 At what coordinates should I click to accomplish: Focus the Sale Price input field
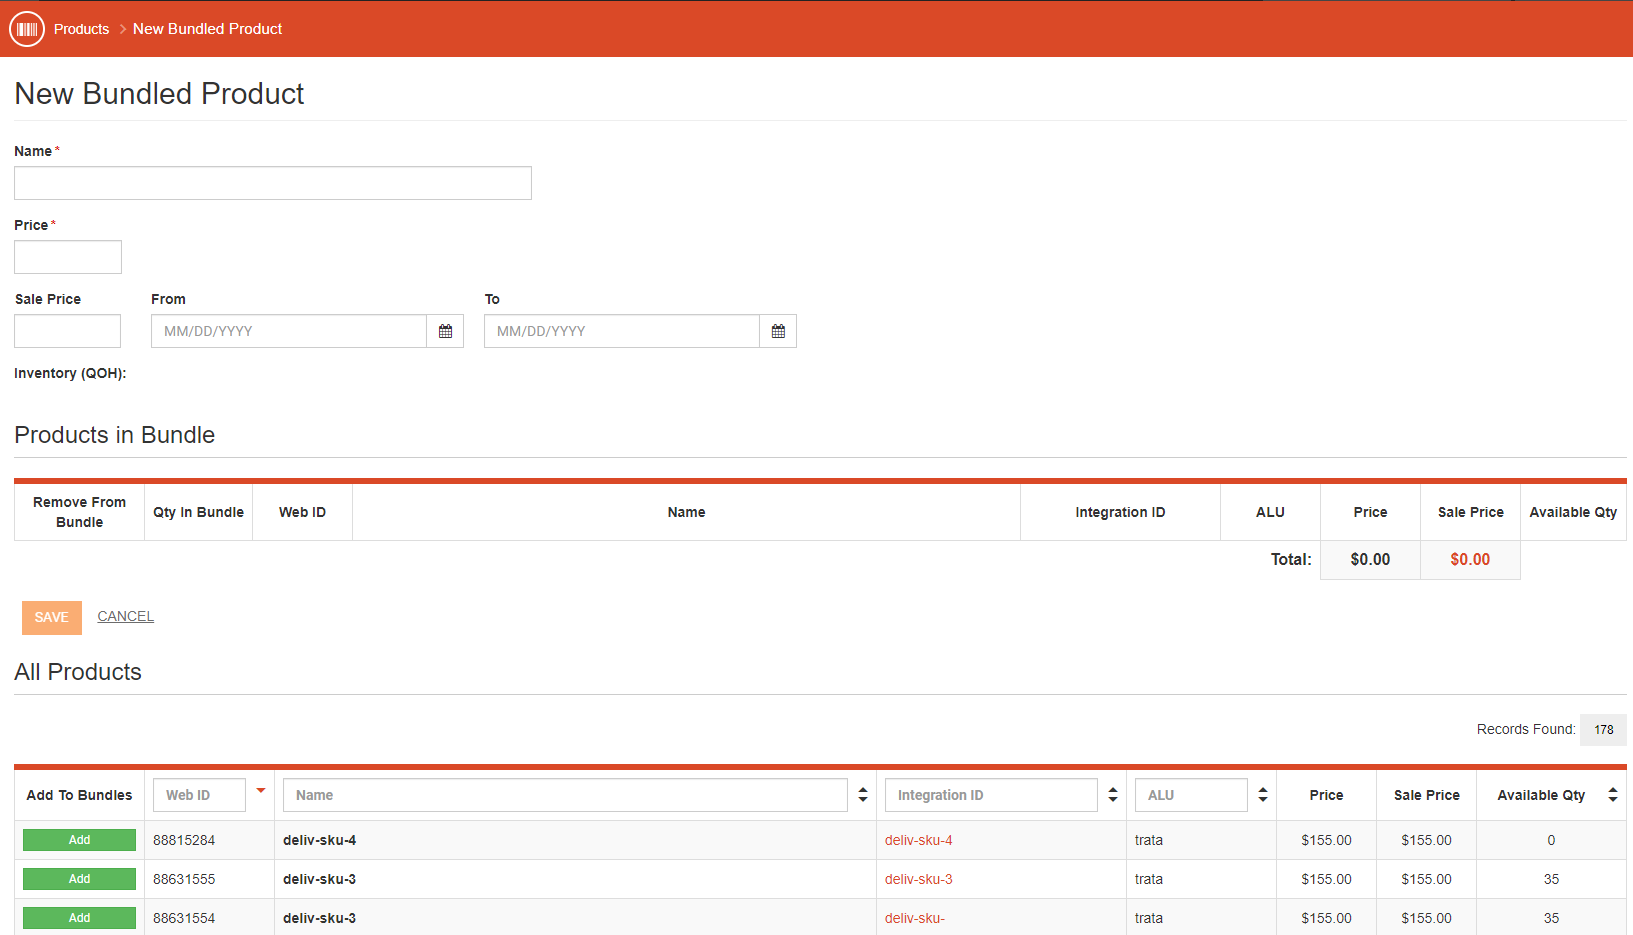pyautogui.click(x=67, y=331)
